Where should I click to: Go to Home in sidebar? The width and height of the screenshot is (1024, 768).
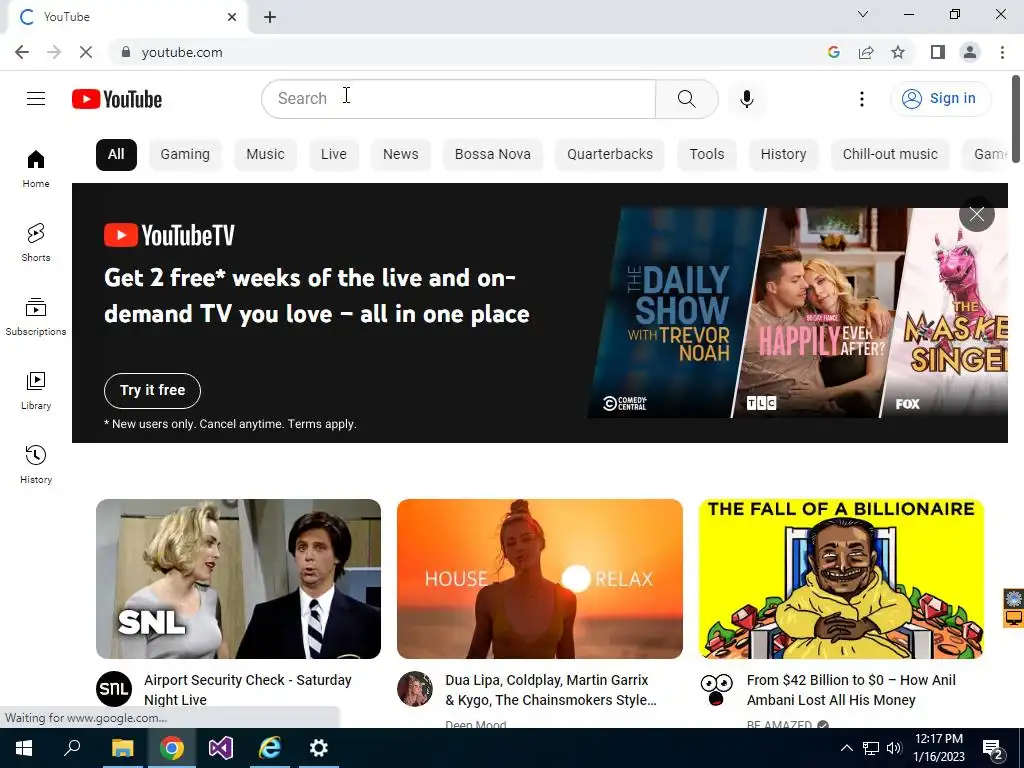point(36,168)
